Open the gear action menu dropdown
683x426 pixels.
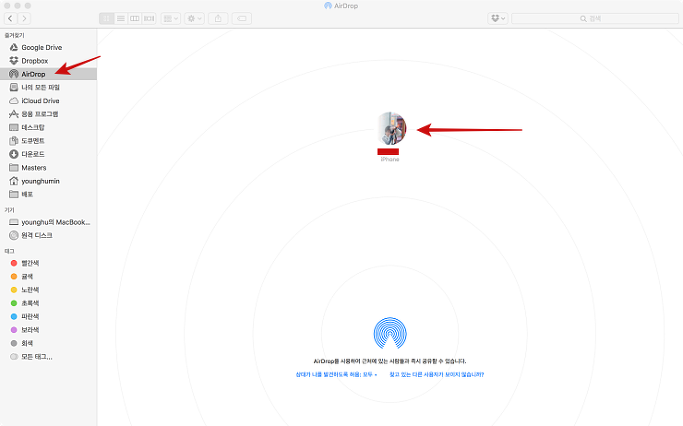(x=194, y=18)
